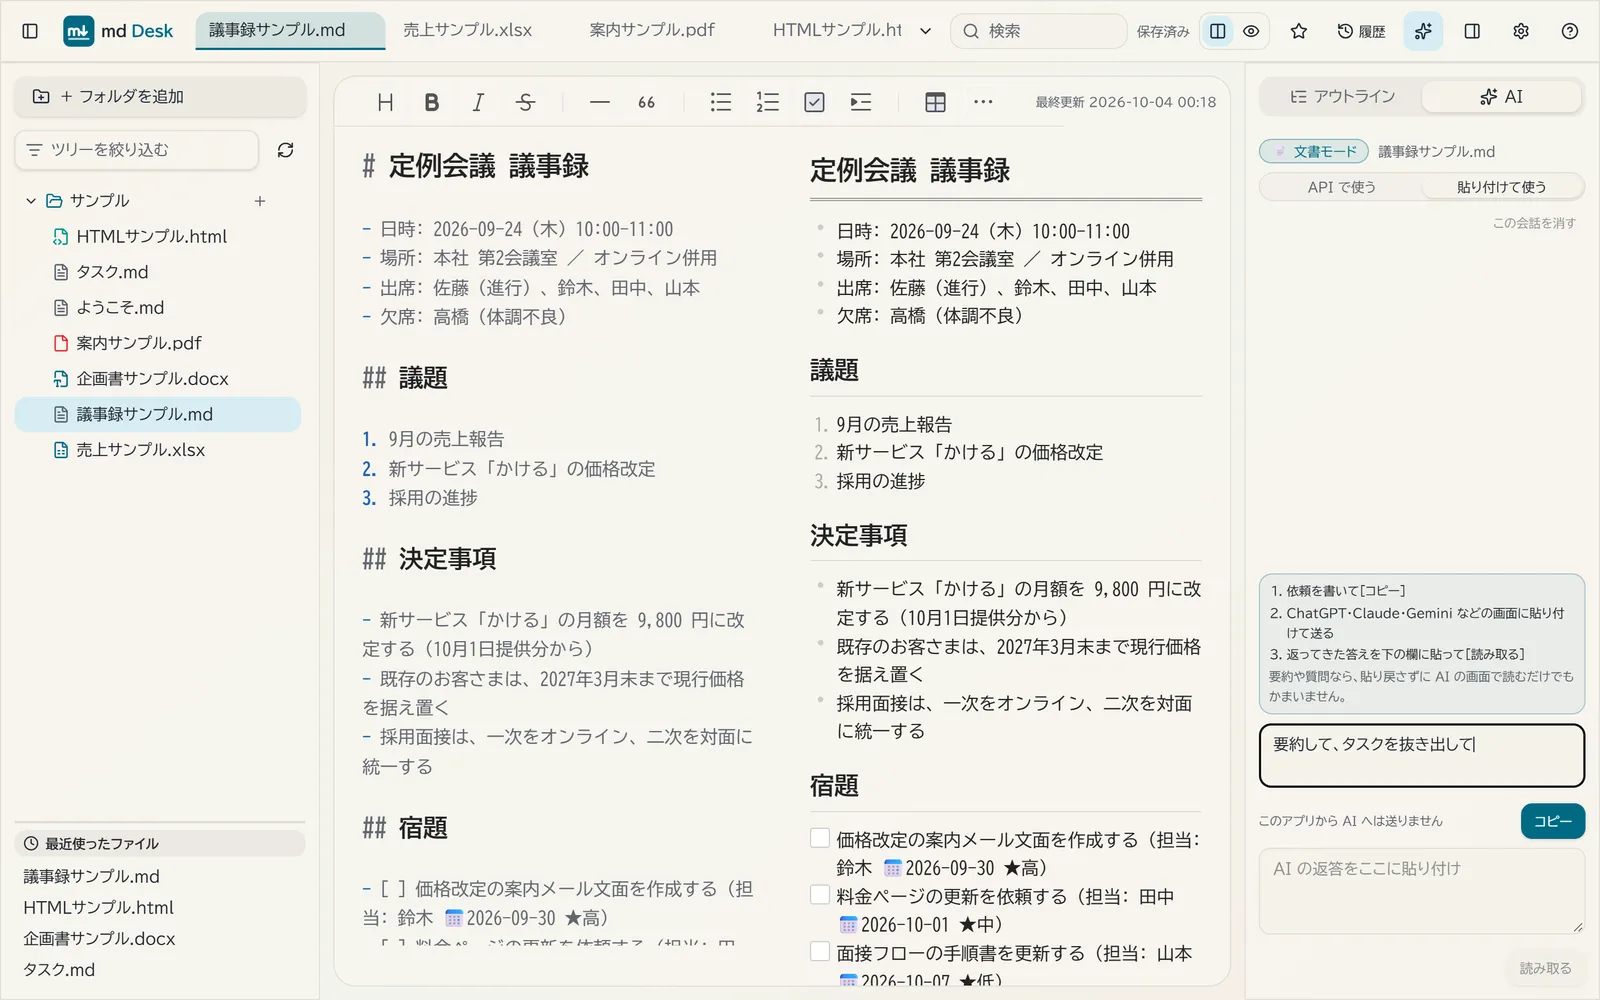This screenshot has height=1000, width=1600.
Task: Open the 履歴 history panel
Action: pyautogui.click(x=1362, y=31)
